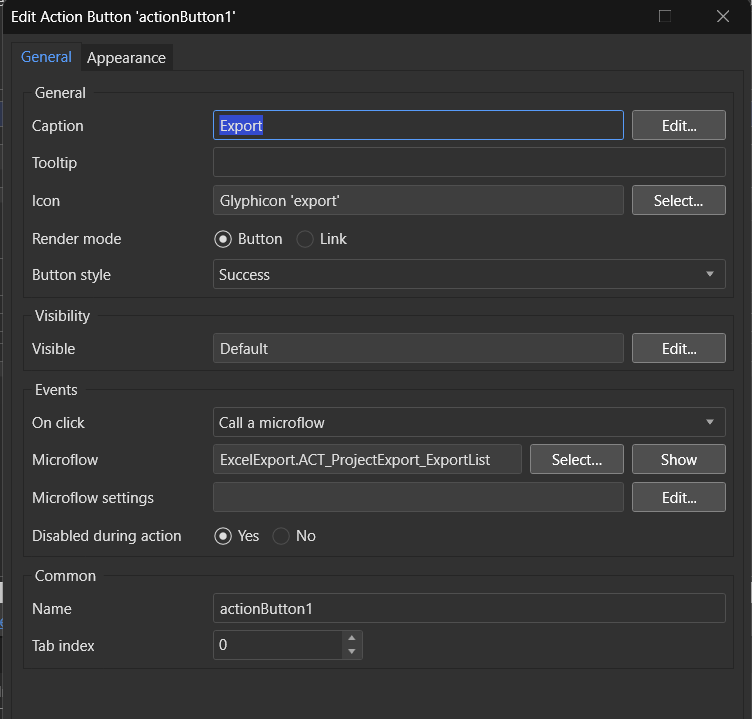Increment the Tab index spinner up arrow

pos(350,638)
